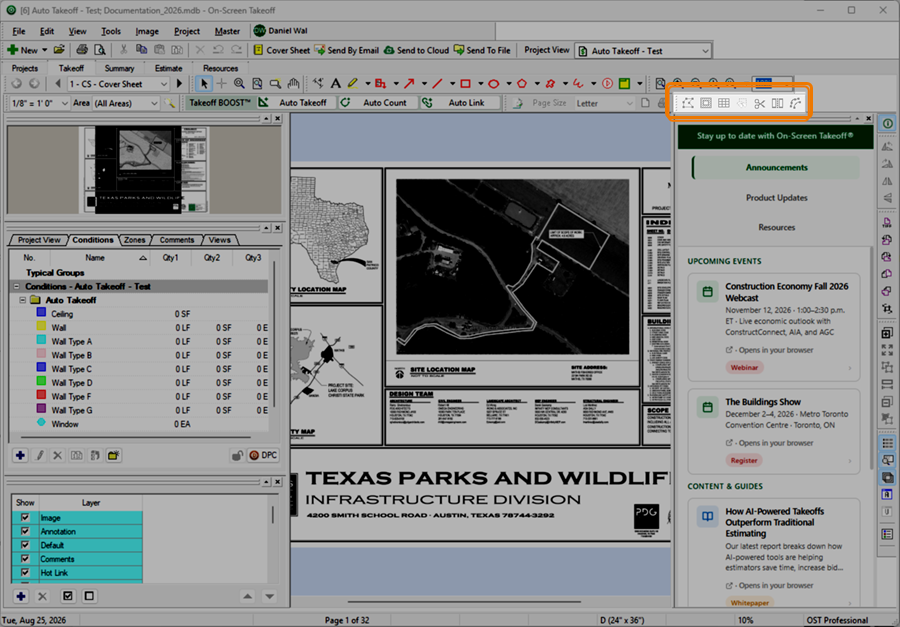The width and height of the screenshot is (900, 627).
Task: Collapse the 'Conditions - Auto Takeoff - Test' group
Action: 16,286
